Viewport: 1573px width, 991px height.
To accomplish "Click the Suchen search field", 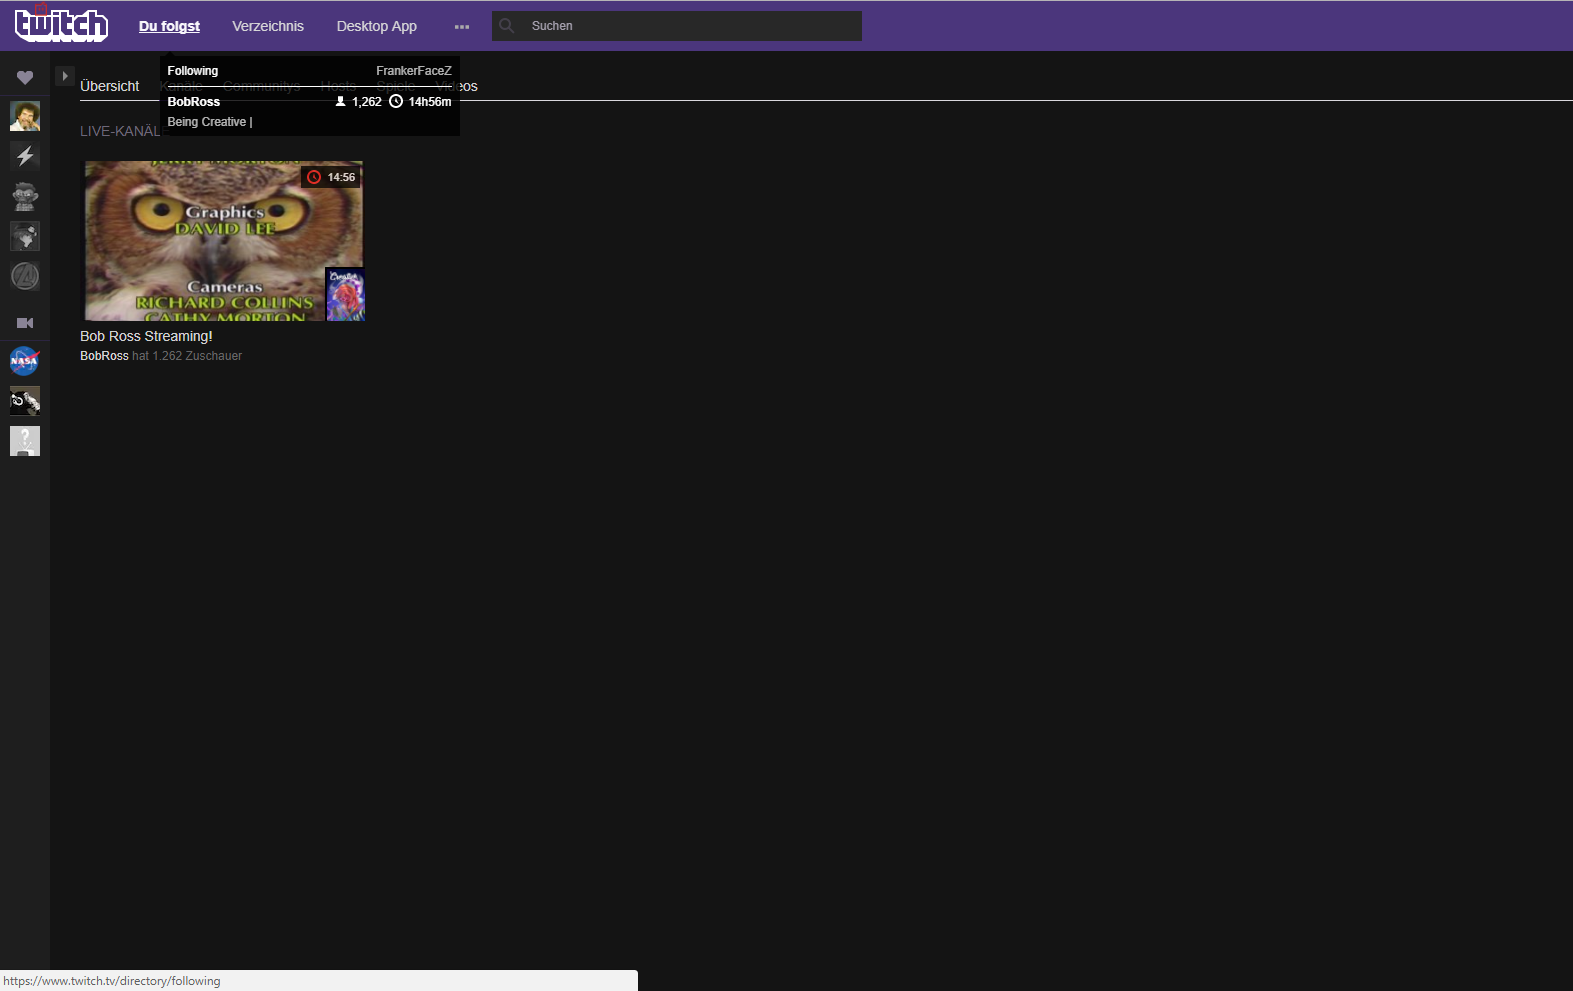I will 677,26.
